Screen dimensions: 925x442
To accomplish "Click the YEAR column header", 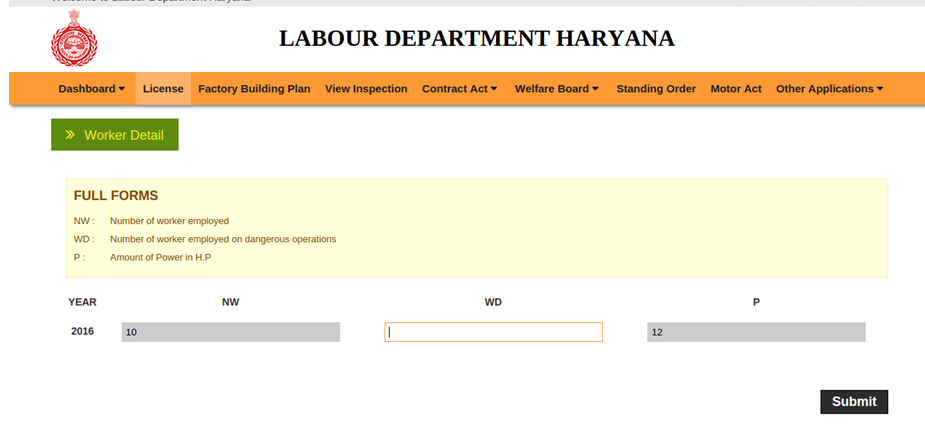I will click(x=82, y=301).
